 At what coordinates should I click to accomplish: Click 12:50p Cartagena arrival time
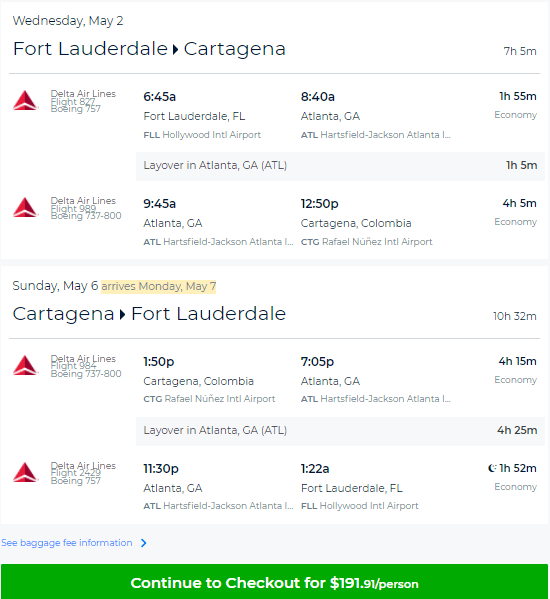[319, 204]
